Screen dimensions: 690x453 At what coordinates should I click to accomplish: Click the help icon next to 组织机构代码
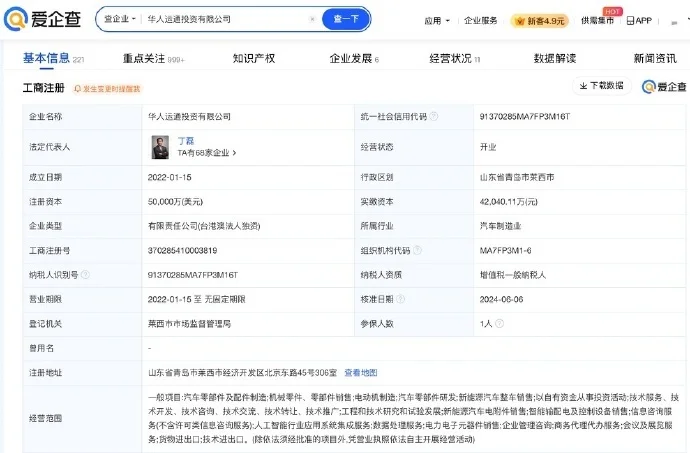click(x=417, y=250)
